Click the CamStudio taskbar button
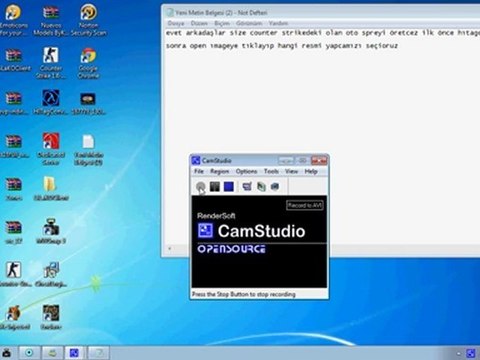This screenshot has width=480, height=360. tap(74, 353)
